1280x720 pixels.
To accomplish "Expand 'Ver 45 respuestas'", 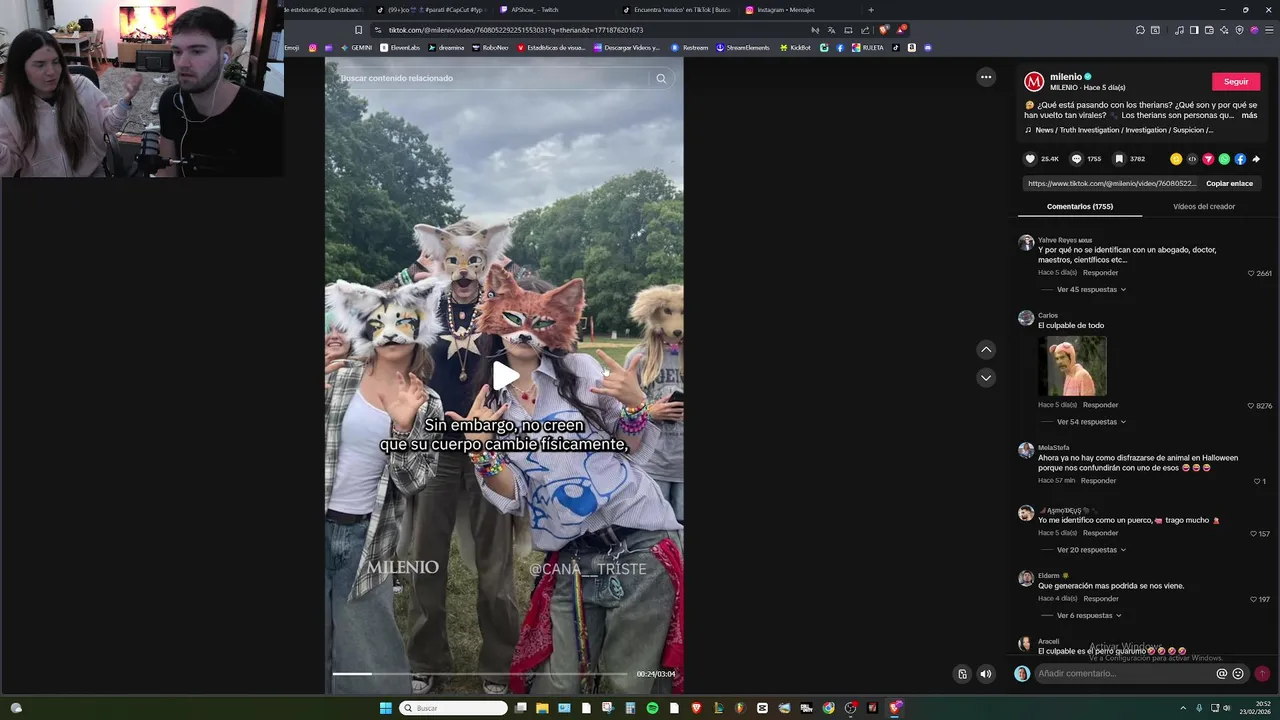I will [1091, 289].
